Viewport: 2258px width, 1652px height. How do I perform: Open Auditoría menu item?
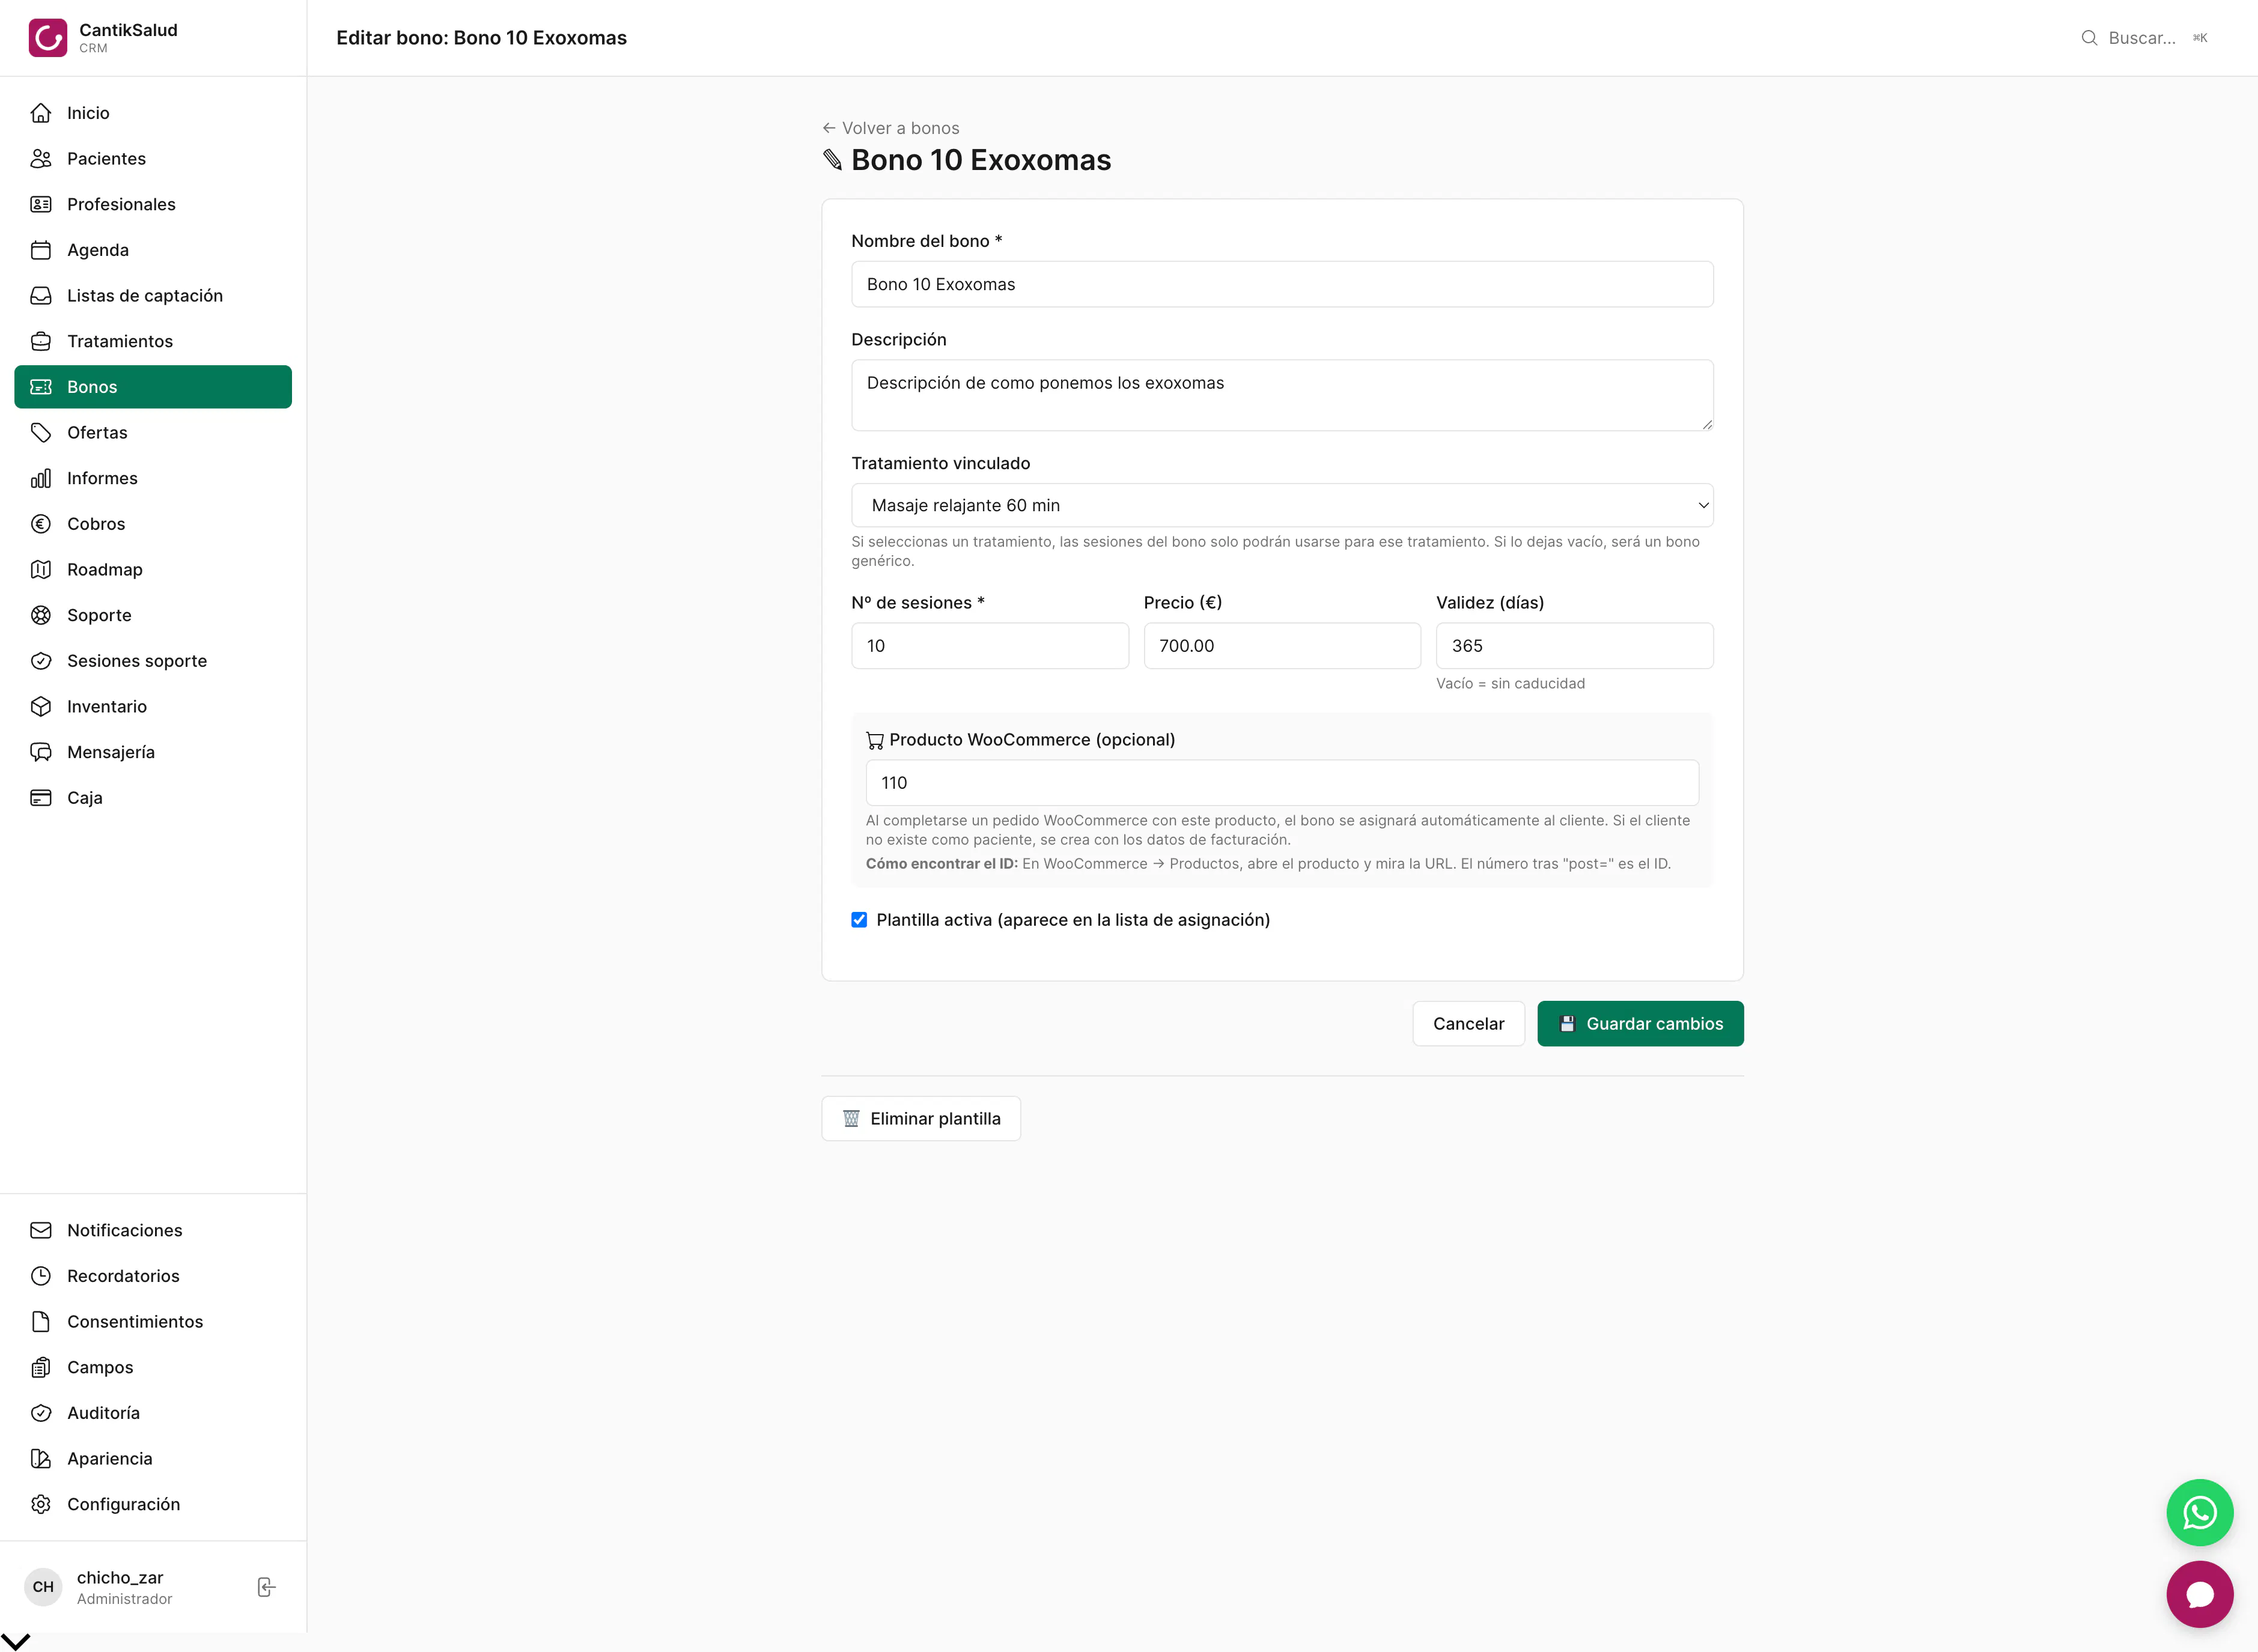153,1413
